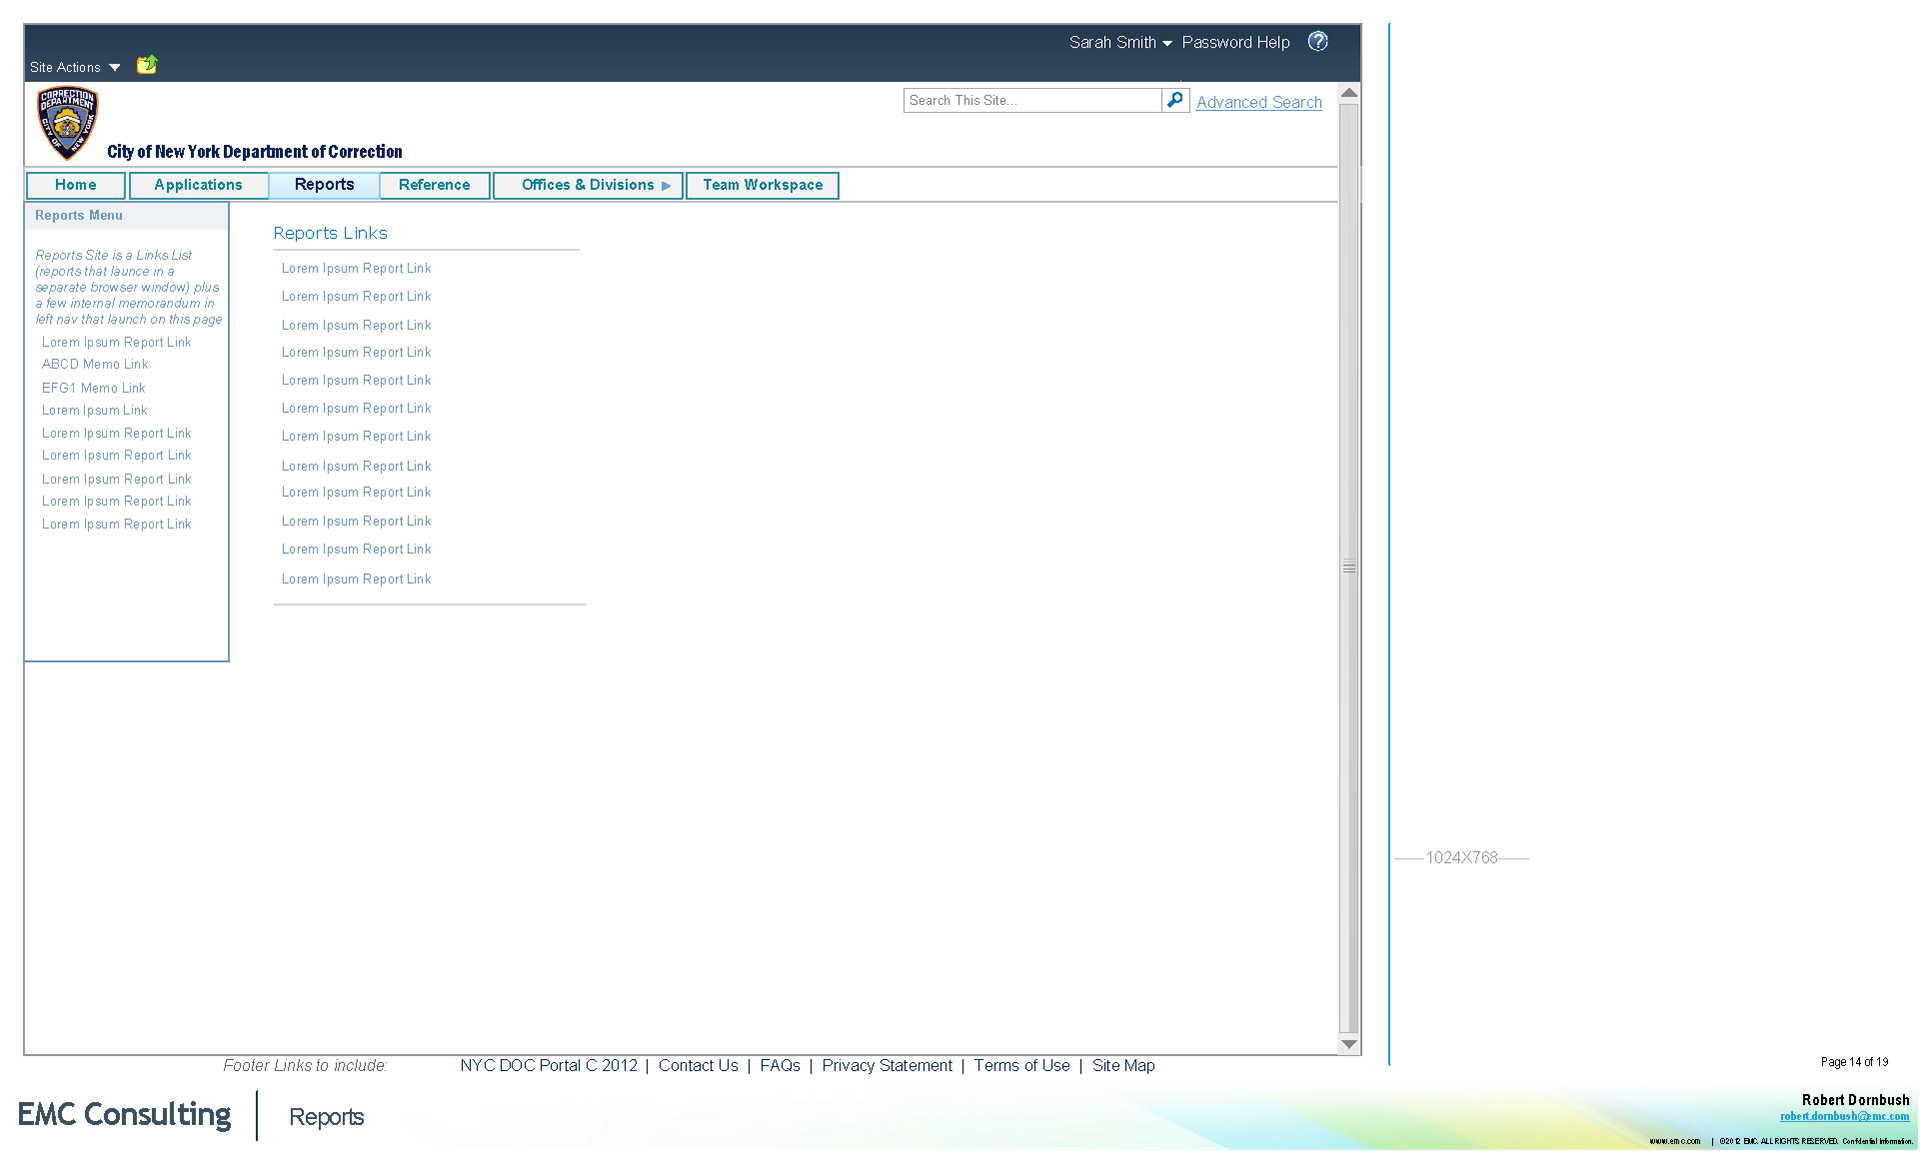
Task: Click the Site Map footer link
Action: tap(1123, 1065)
